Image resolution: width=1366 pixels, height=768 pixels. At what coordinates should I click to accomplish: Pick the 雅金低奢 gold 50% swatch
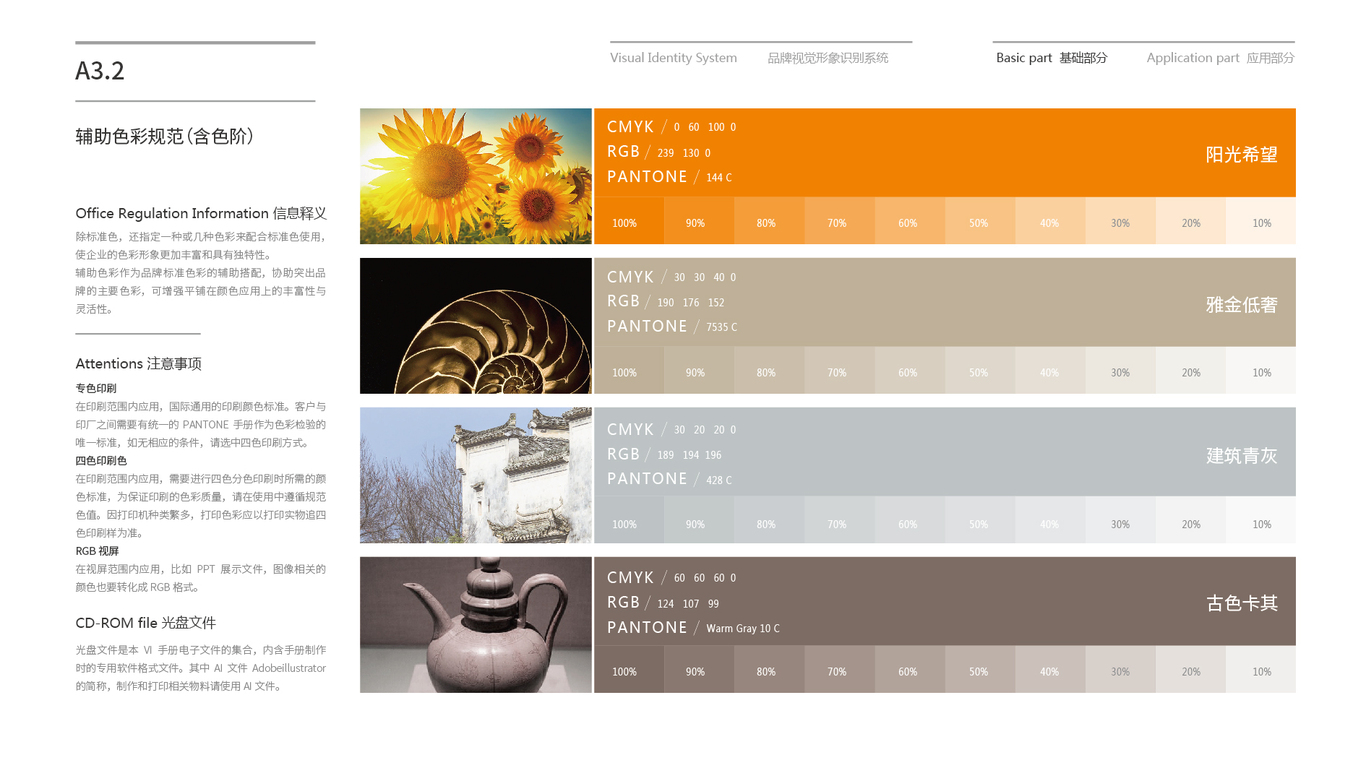(980, 371)
